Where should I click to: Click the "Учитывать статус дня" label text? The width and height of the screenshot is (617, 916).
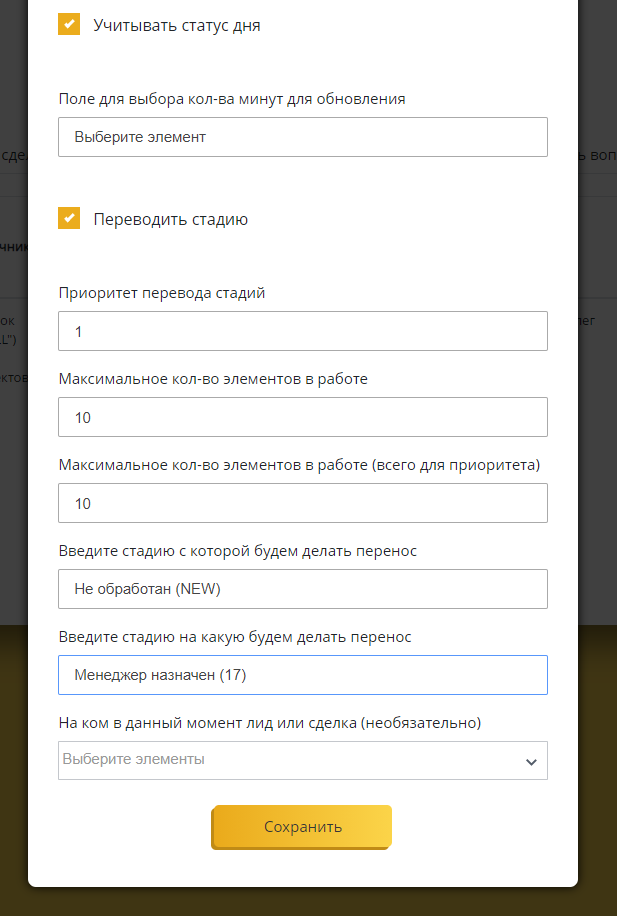177,26
